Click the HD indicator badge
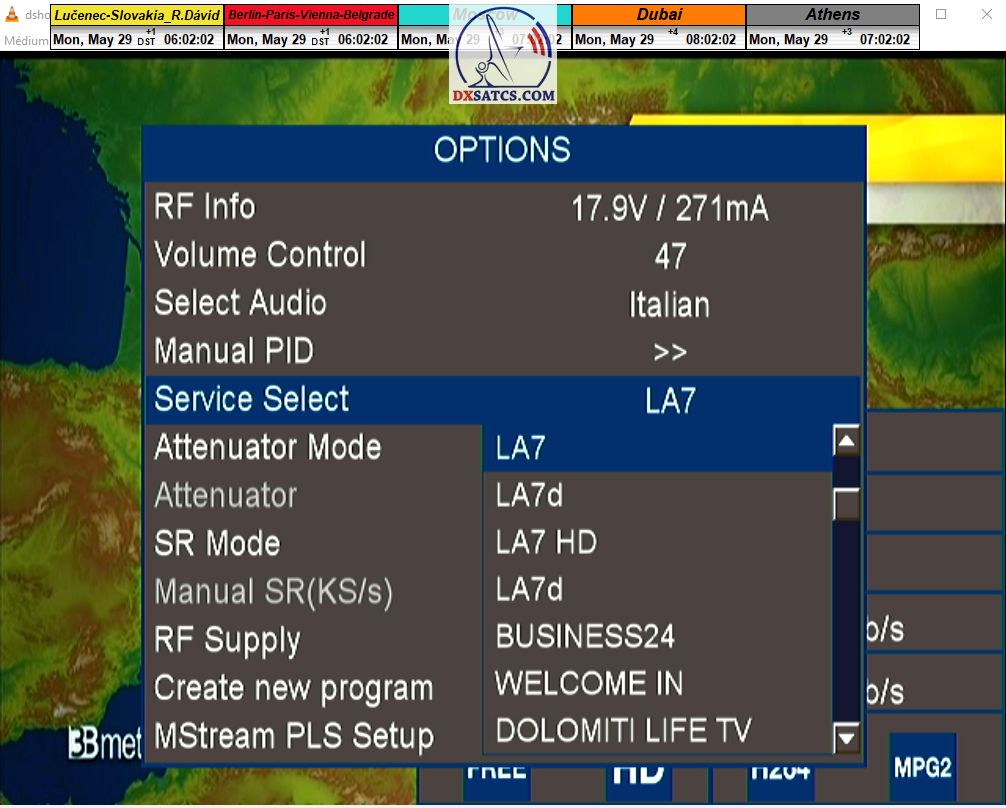 (639, 771)
